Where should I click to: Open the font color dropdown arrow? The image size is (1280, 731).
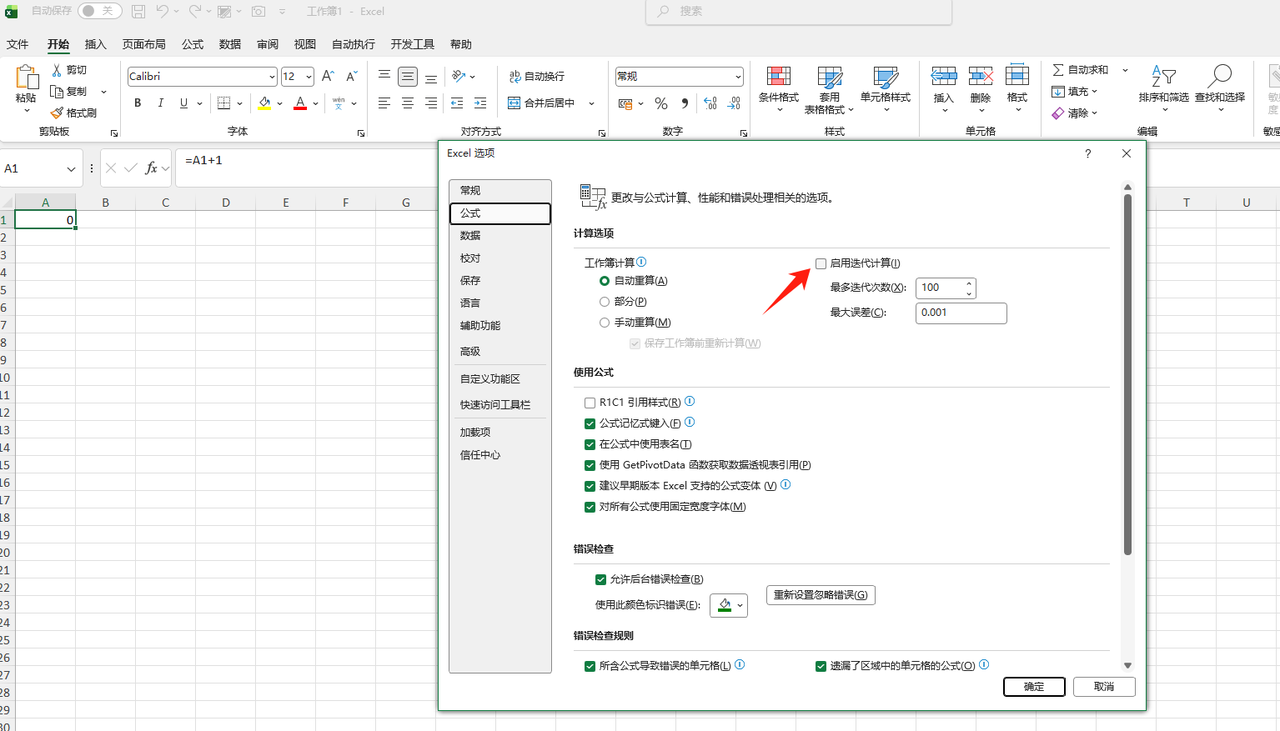[316, 103]
